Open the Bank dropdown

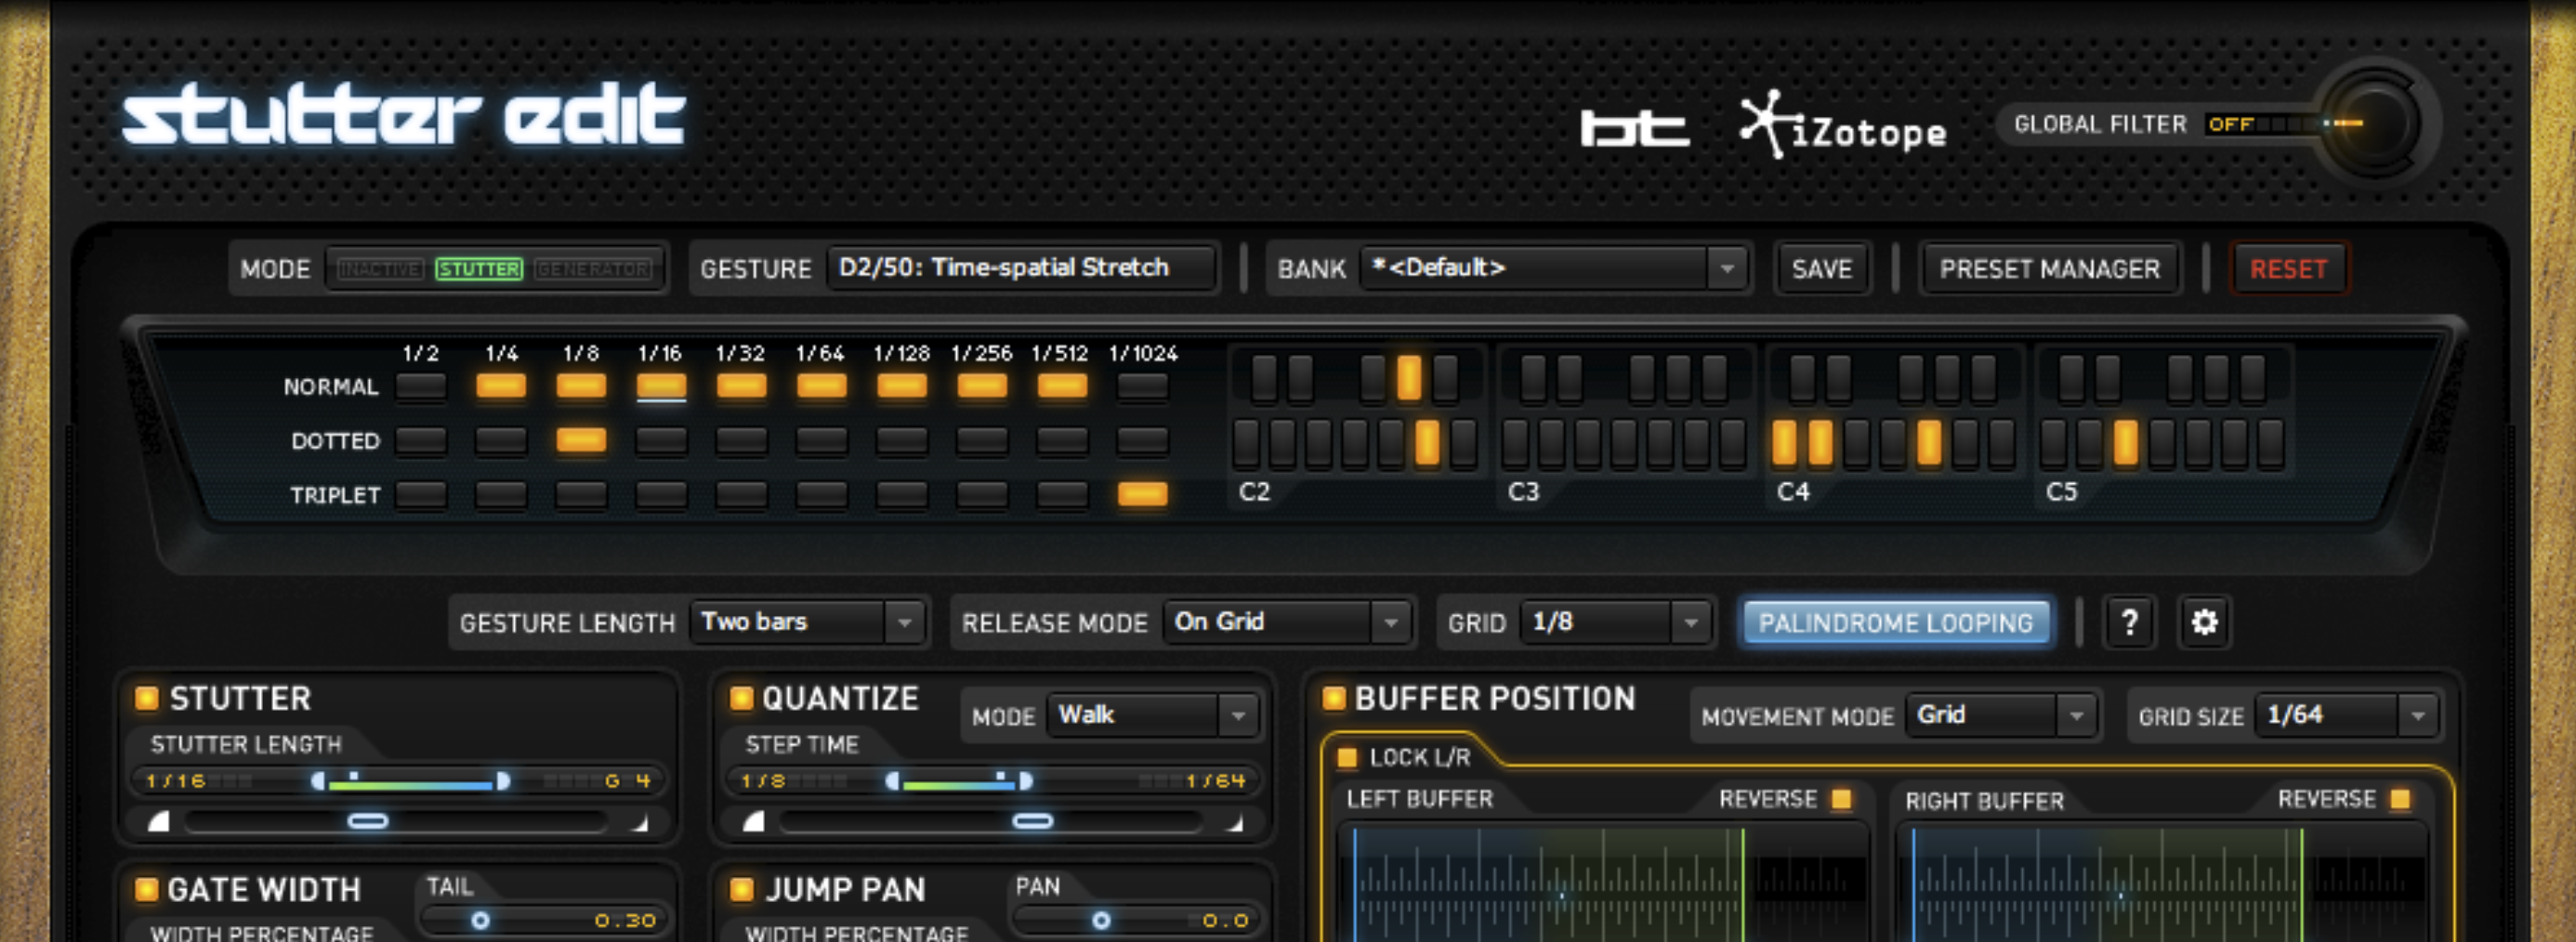tap(1554, 268)
